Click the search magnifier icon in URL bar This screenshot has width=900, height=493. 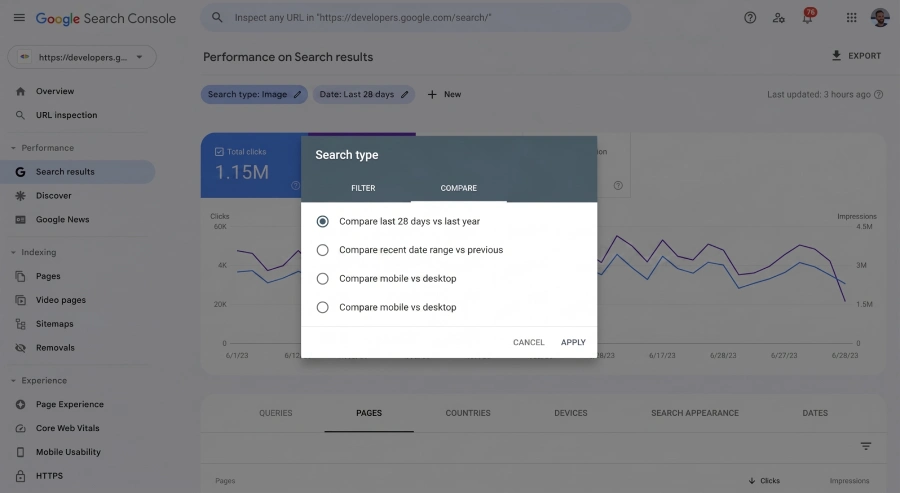(x=217, y=18)
